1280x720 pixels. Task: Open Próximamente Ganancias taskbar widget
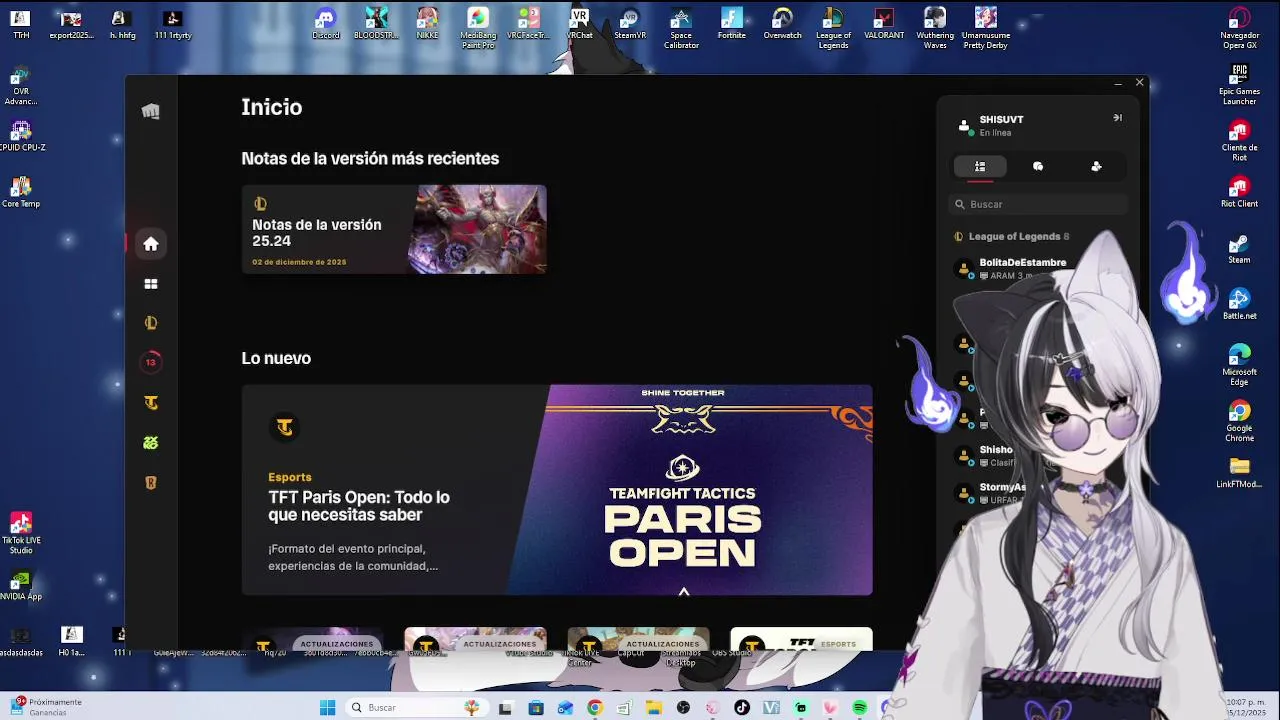tap(47, 707)
